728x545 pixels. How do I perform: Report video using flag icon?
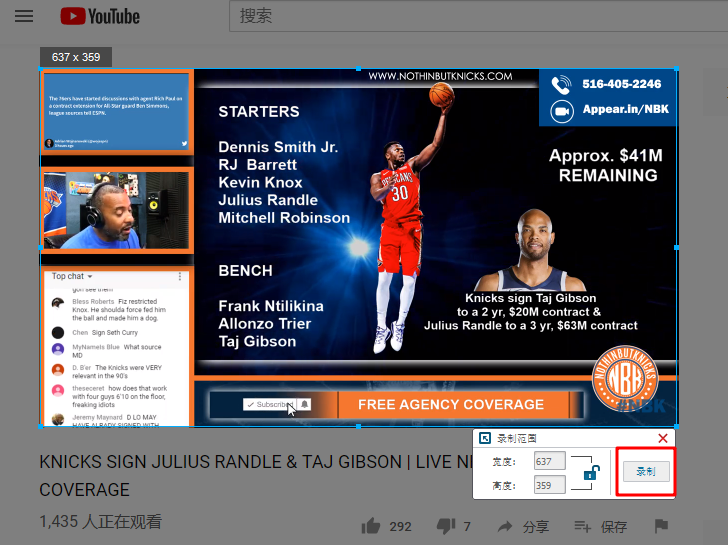click(661, 526)
